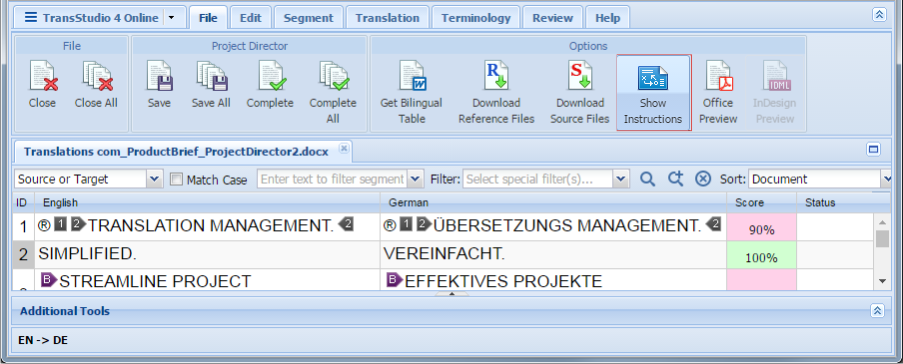Open the TransStudio 4 Online menu arrow
903x364 pixels.
[x=172, y=18]
